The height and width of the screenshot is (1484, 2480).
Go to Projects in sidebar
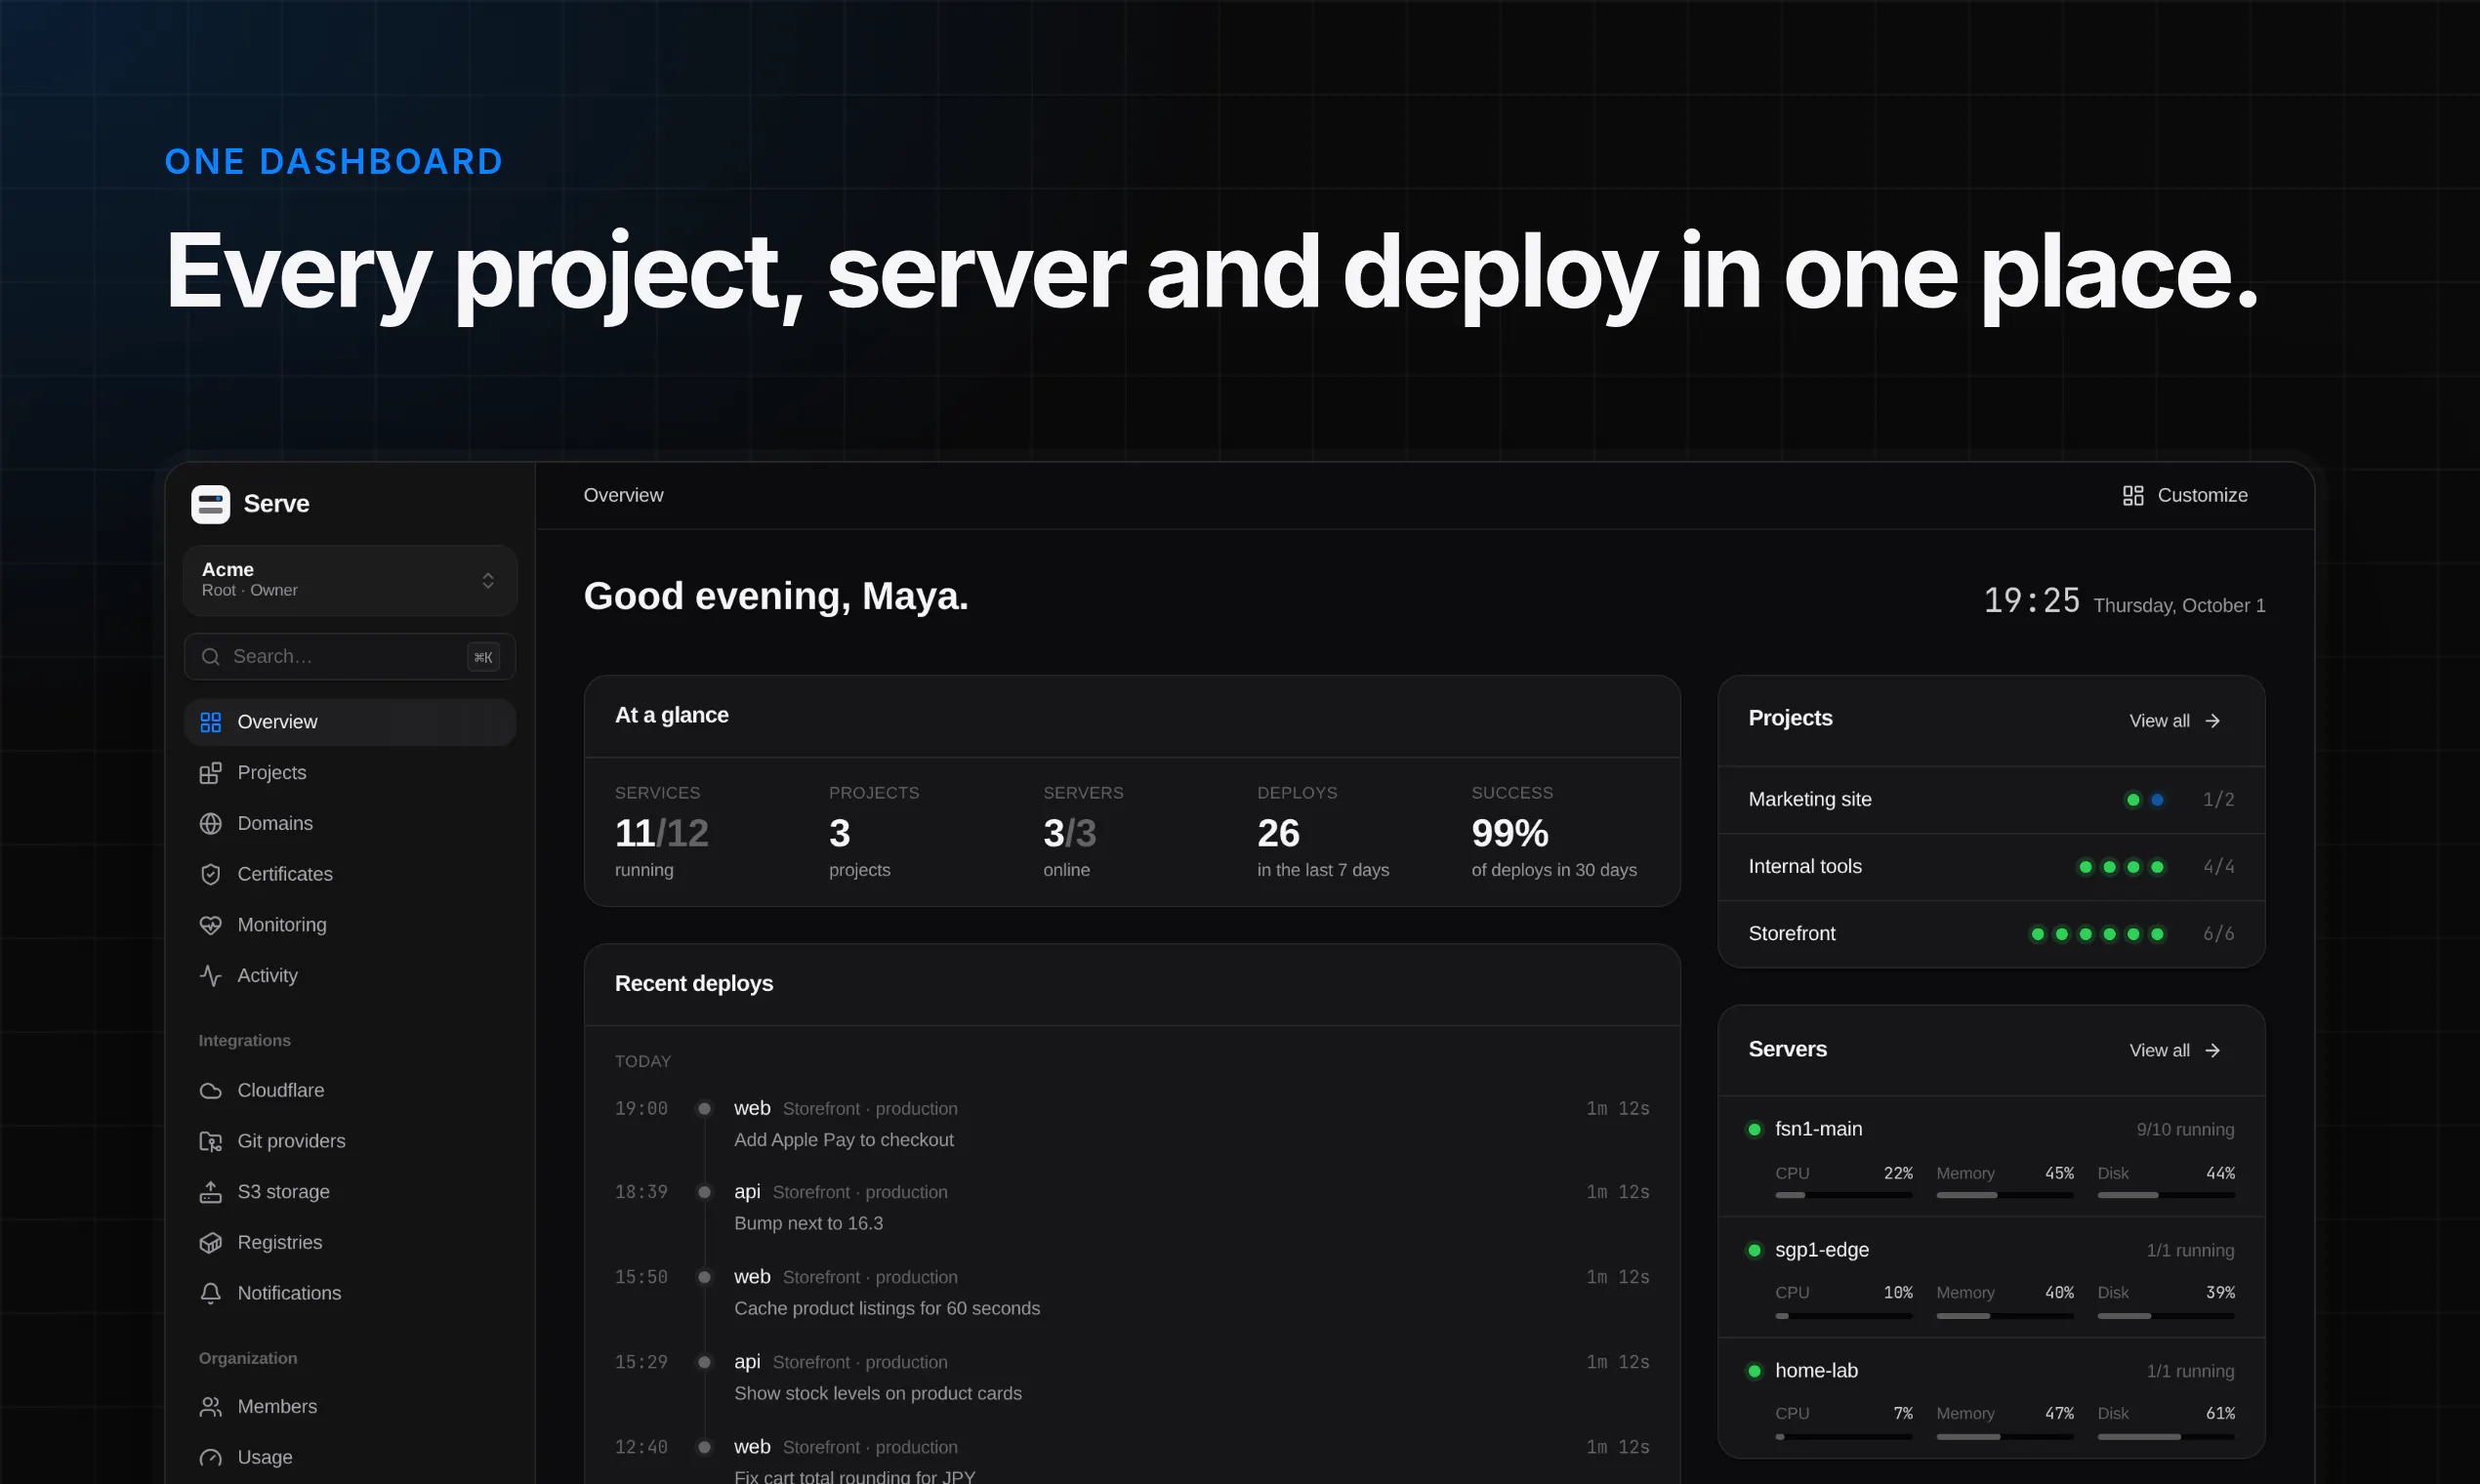pyautogui.click(x=350, y=773)
